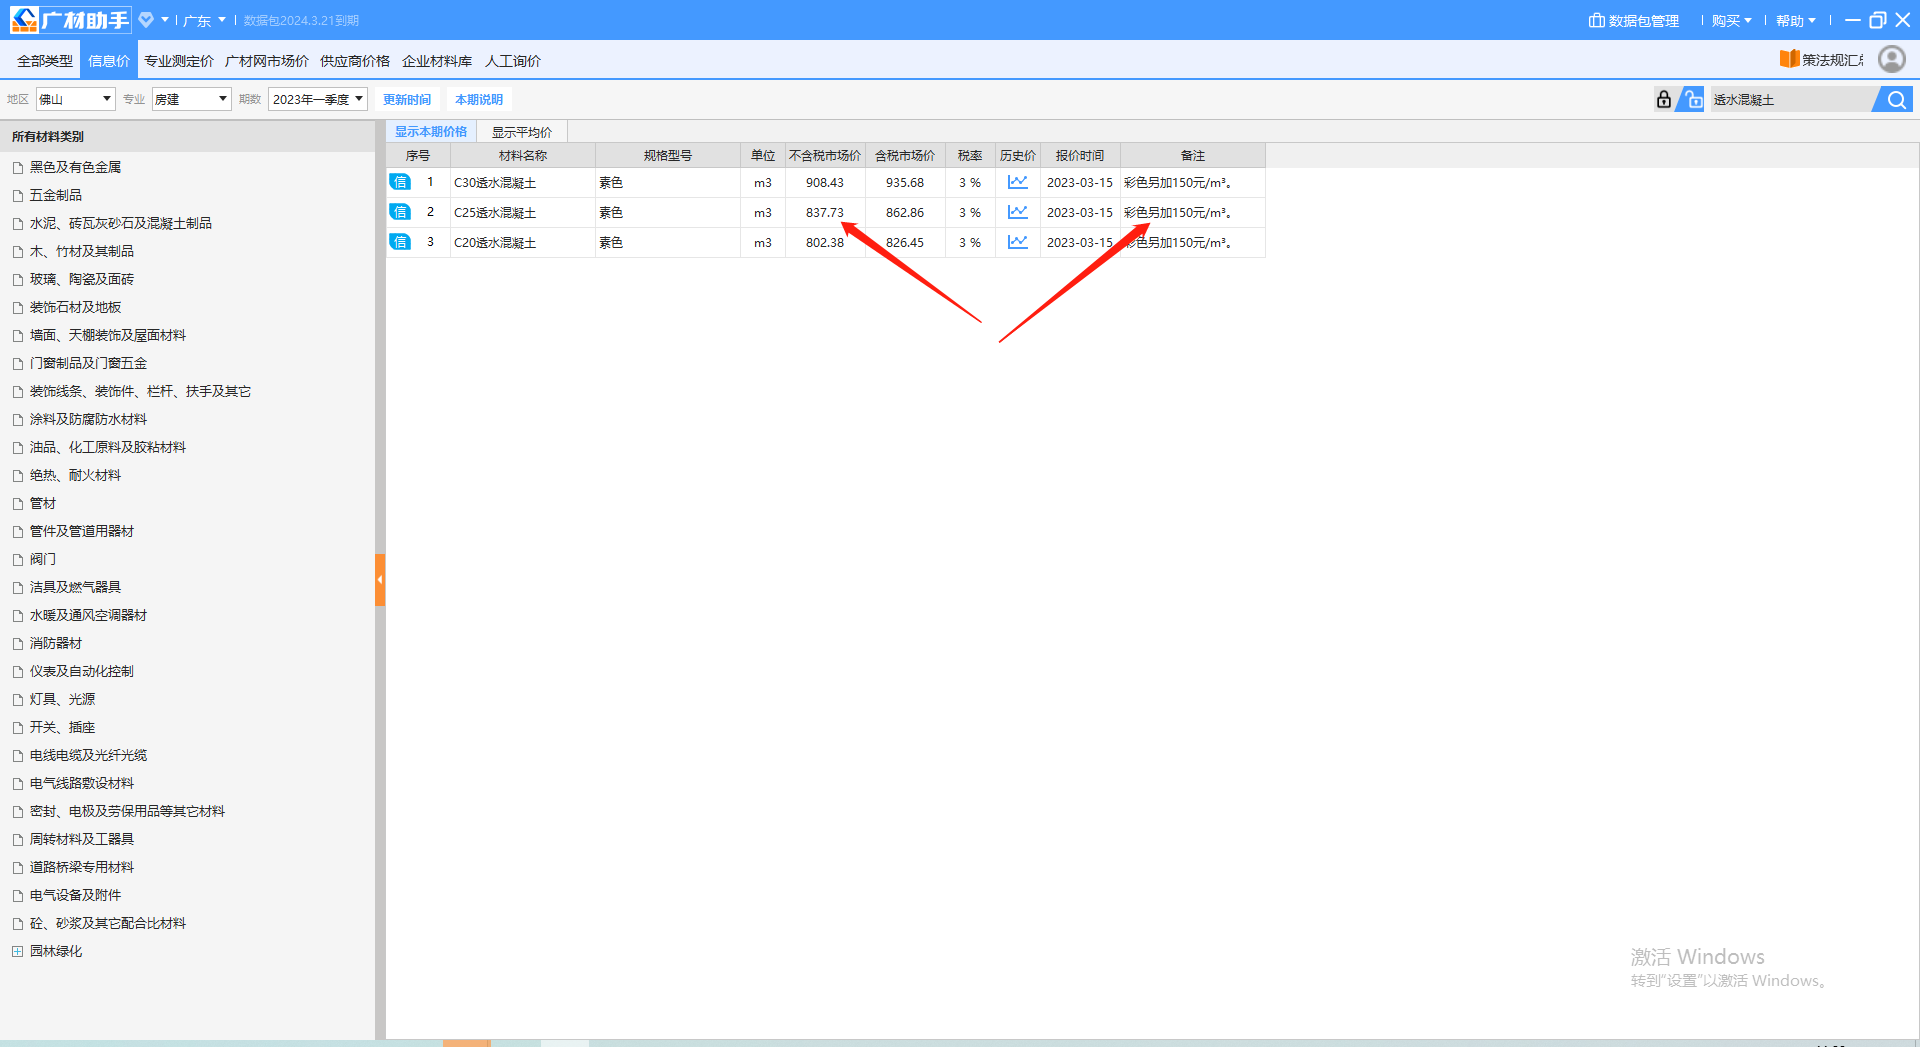Select 墙面、天棚装饰及屋面材料 category

108,335
